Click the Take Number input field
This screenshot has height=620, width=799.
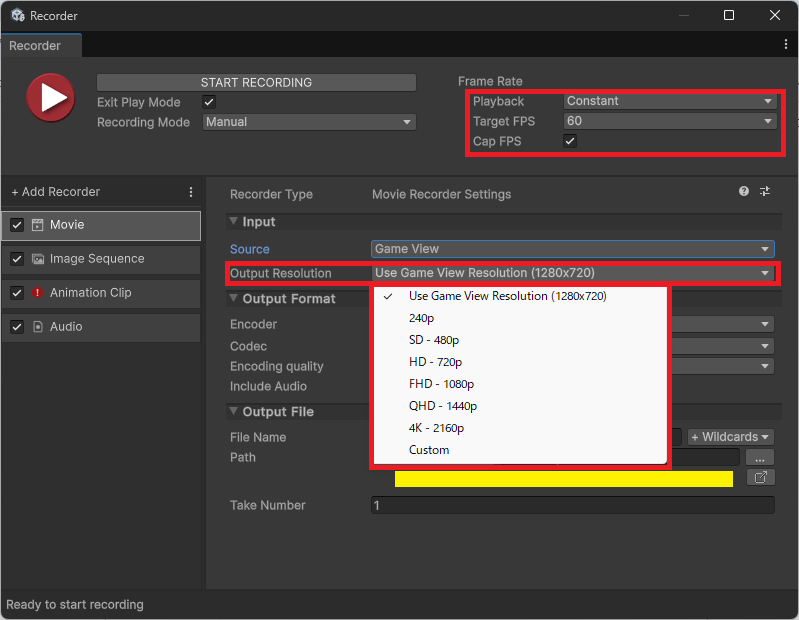coord(572,506)
